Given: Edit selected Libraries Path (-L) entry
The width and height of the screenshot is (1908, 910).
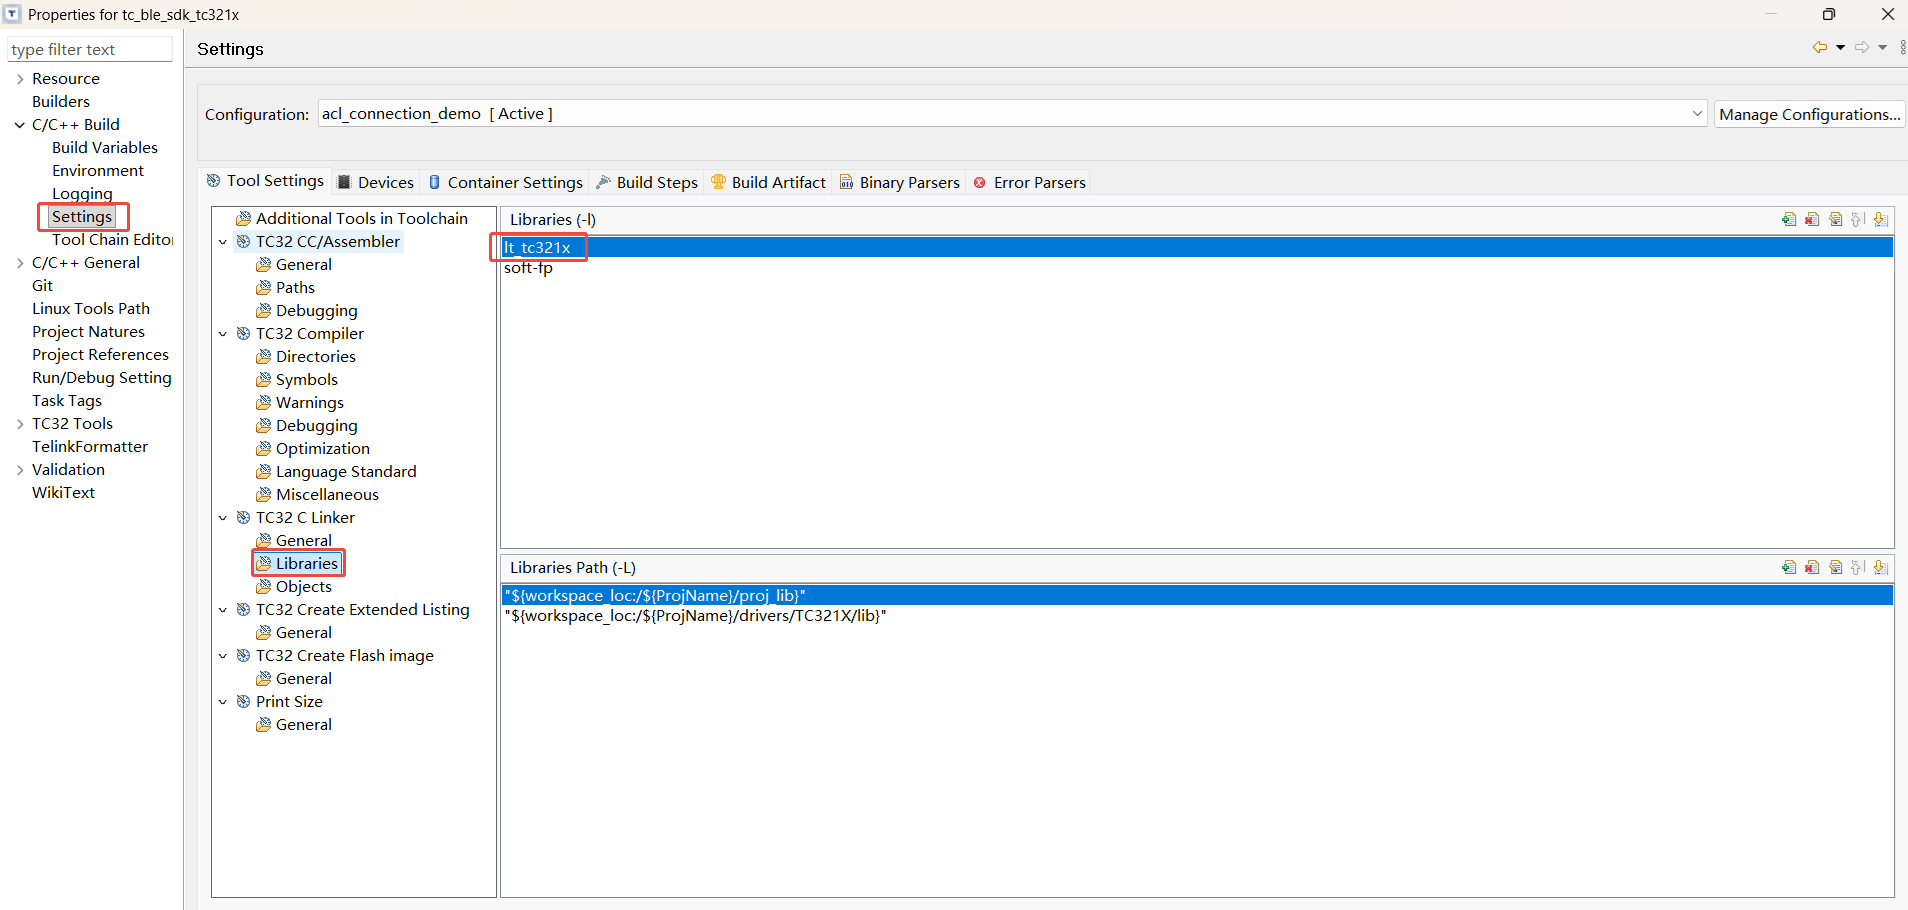Looking at the screenshot, I should click(x=1836, y=567).
